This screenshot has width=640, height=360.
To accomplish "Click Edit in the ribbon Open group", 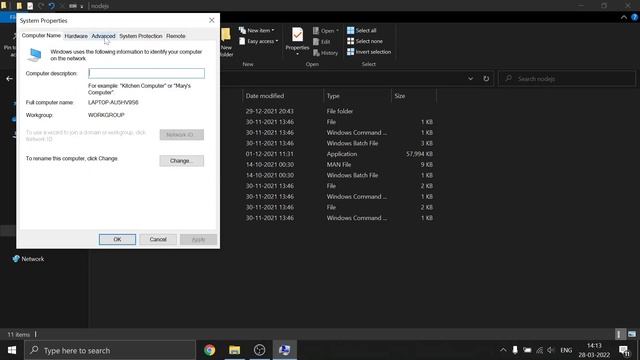I will pos(322,42).
